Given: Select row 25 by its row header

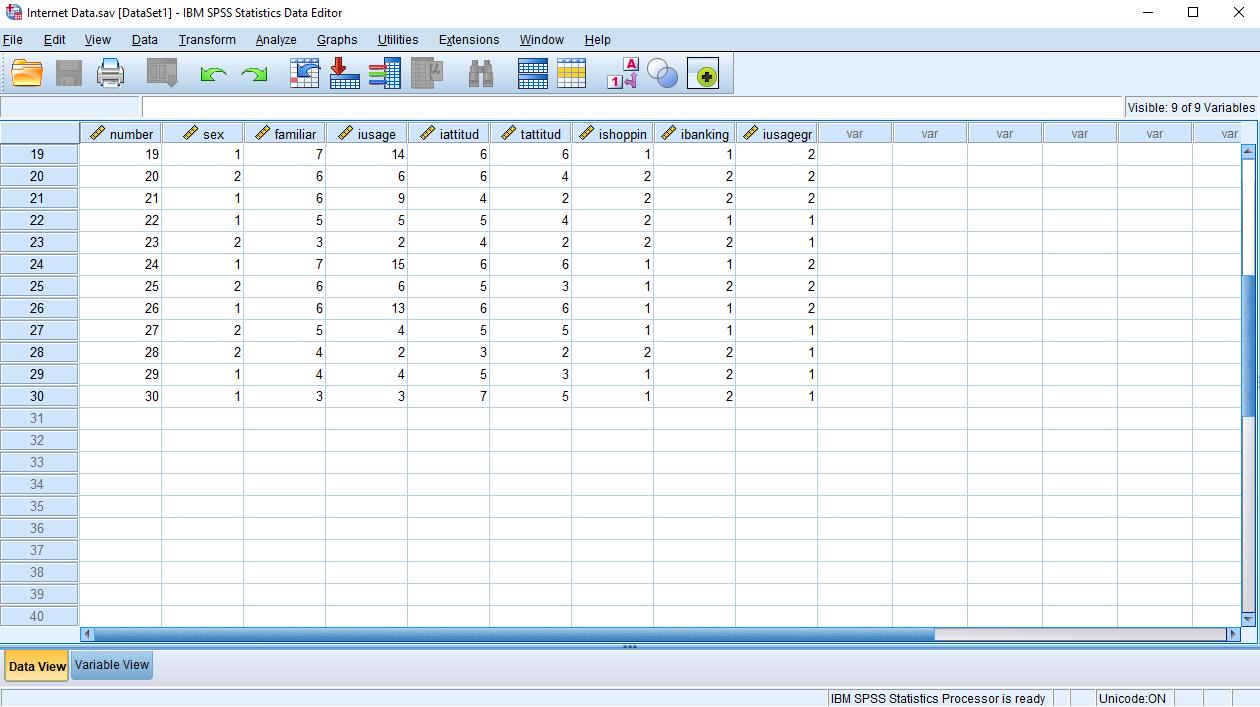Looking at the screenshot, I should pyautogui.click(x=39, y=286).
